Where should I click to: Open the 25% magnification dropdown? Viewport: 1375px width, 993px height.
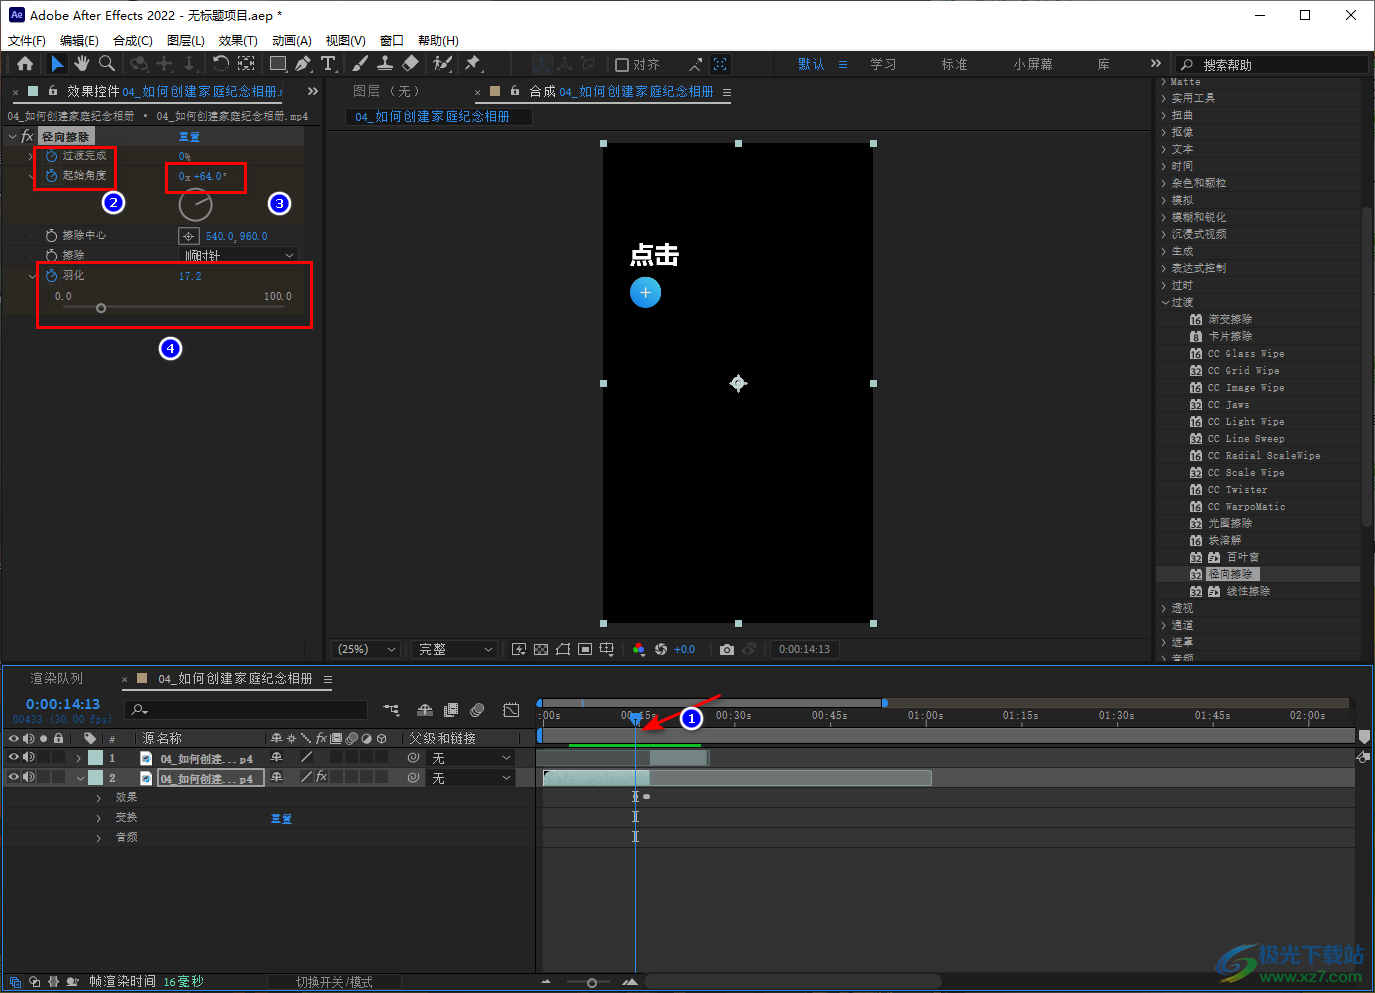pyautogui.click(x=366, y=650)
